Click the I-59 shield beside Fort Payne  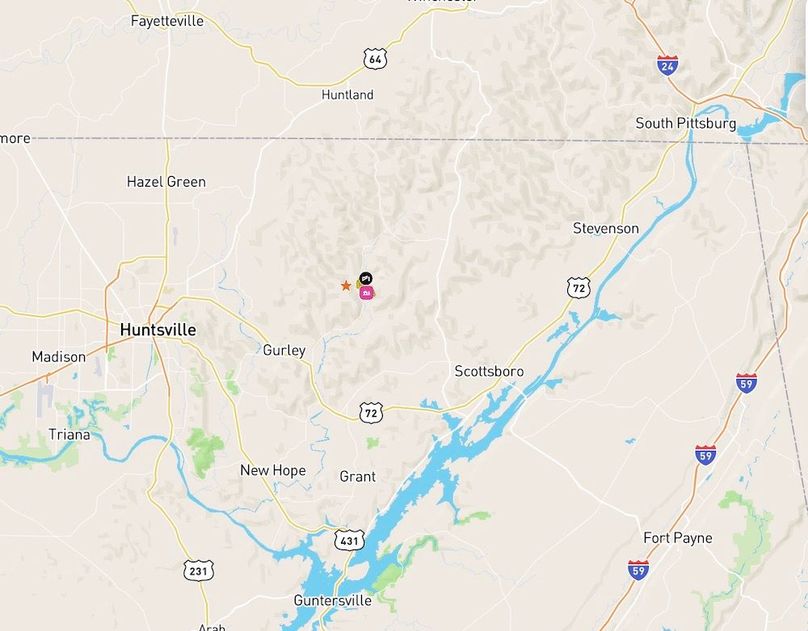pyautogui.click(x=638, y=570)
